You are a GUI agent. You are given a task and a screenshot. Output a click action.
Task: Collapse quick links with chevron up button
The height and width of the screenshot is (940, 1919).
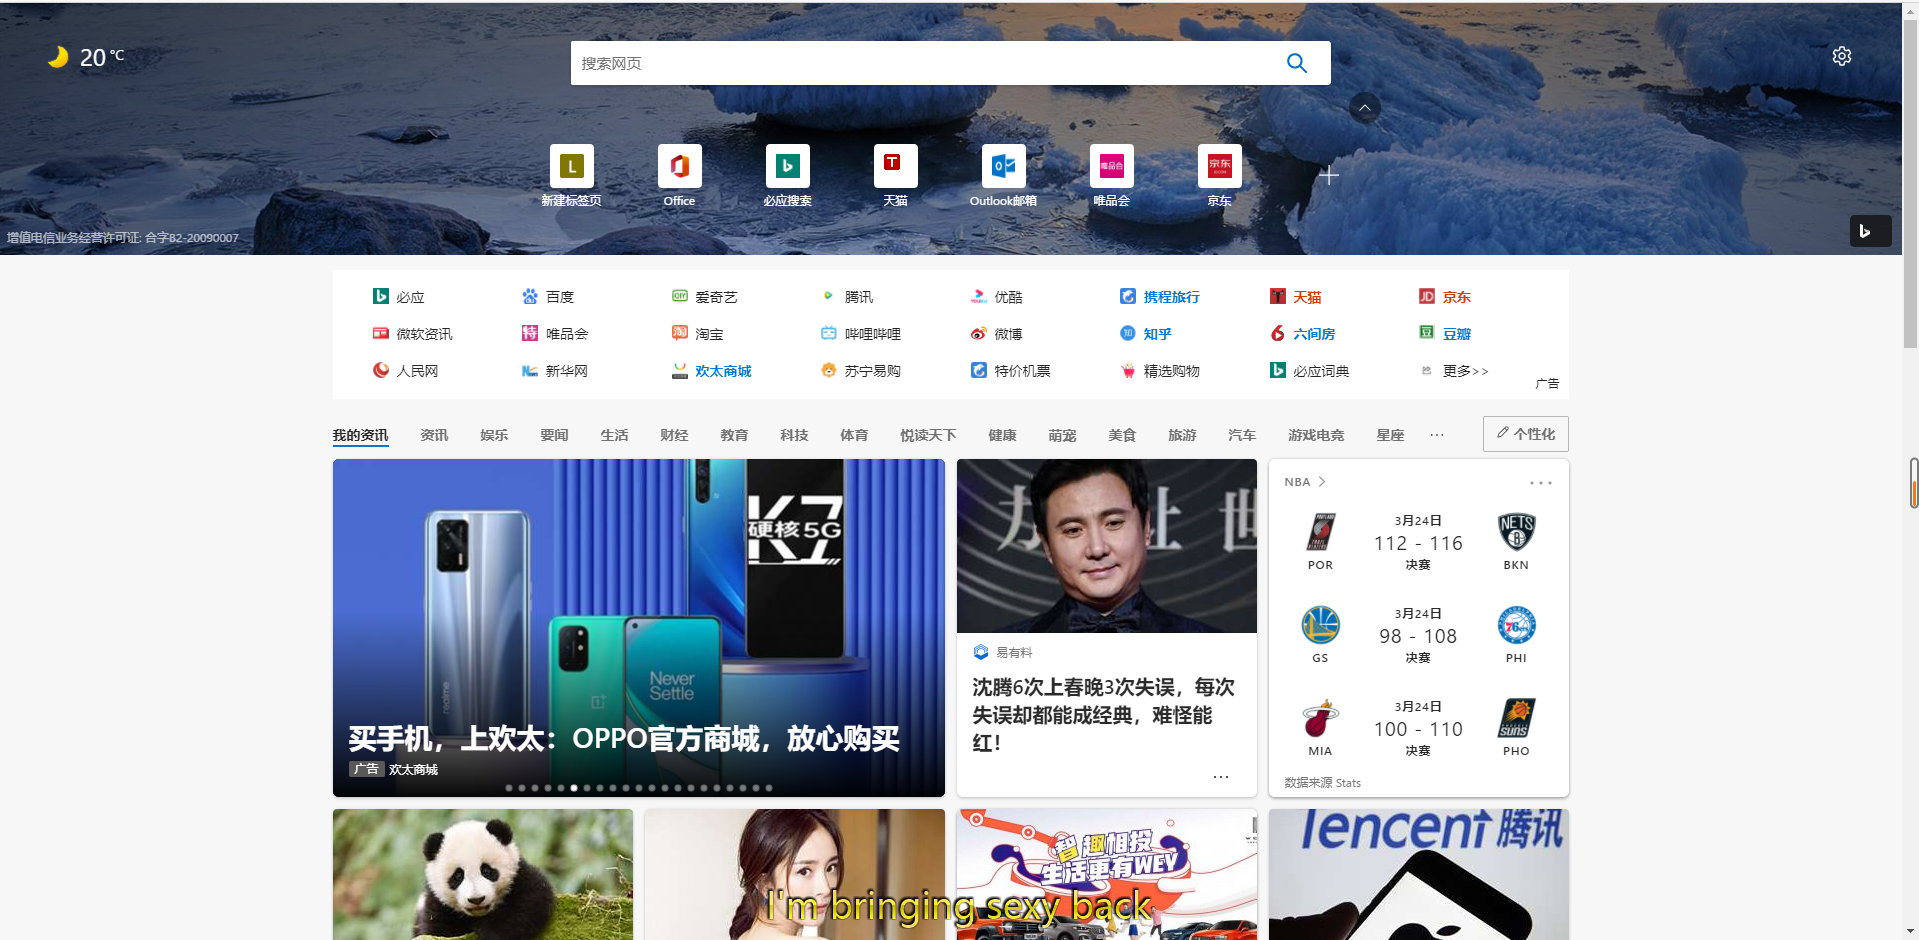coord(1365,108)
